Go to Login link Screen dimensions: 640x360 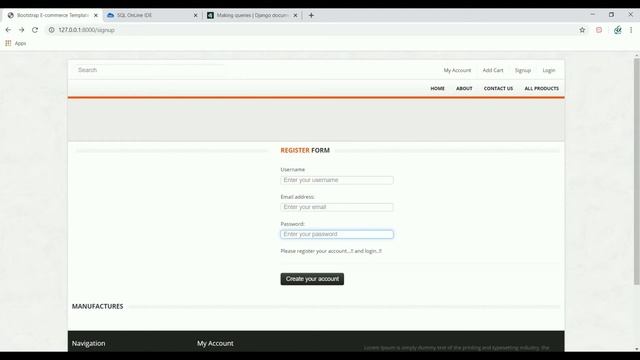click(x=549, y=70)
